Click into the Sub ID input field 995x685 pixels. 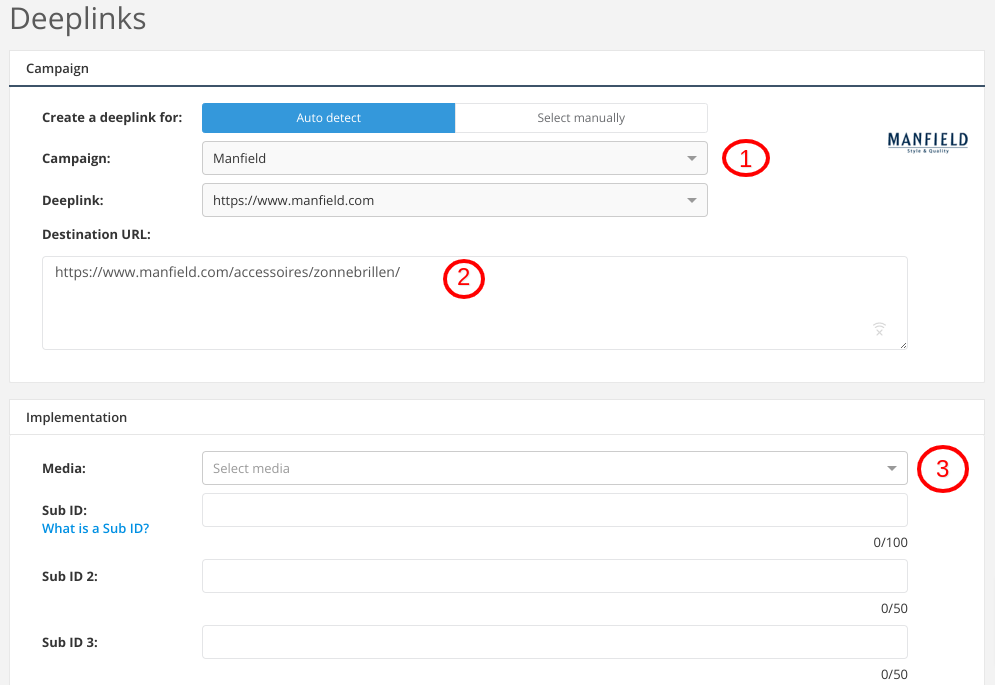point(554,510)
